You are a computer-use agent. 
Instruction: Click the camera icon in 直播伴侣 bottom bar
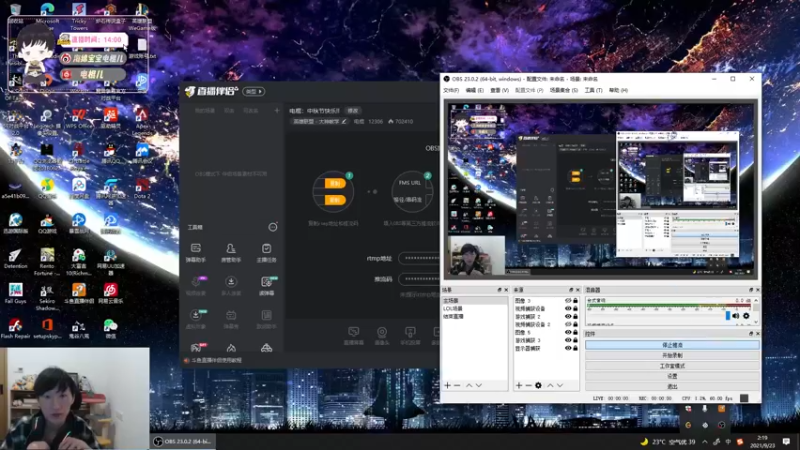tap(382, 335)
